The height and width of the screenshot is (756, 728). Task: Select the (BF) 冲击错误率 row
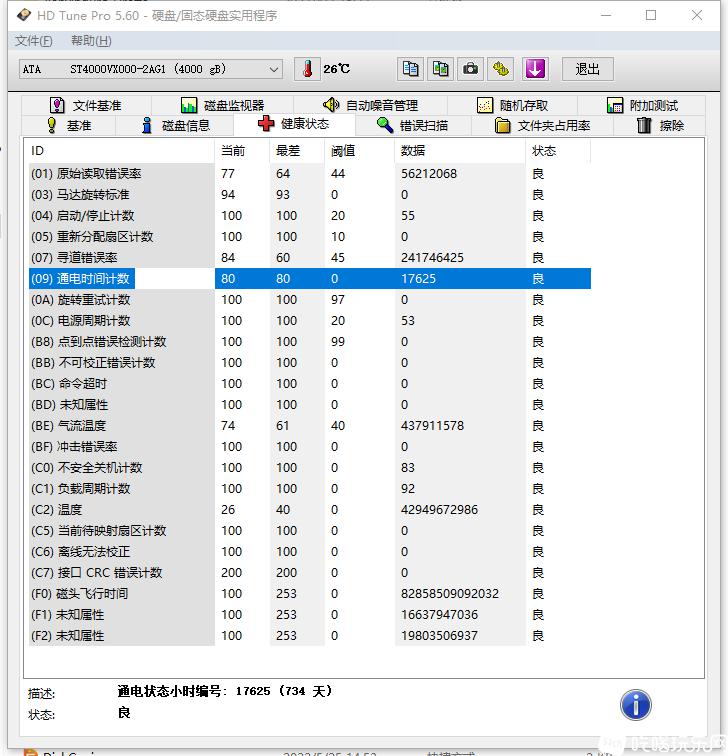click(310, 446)
